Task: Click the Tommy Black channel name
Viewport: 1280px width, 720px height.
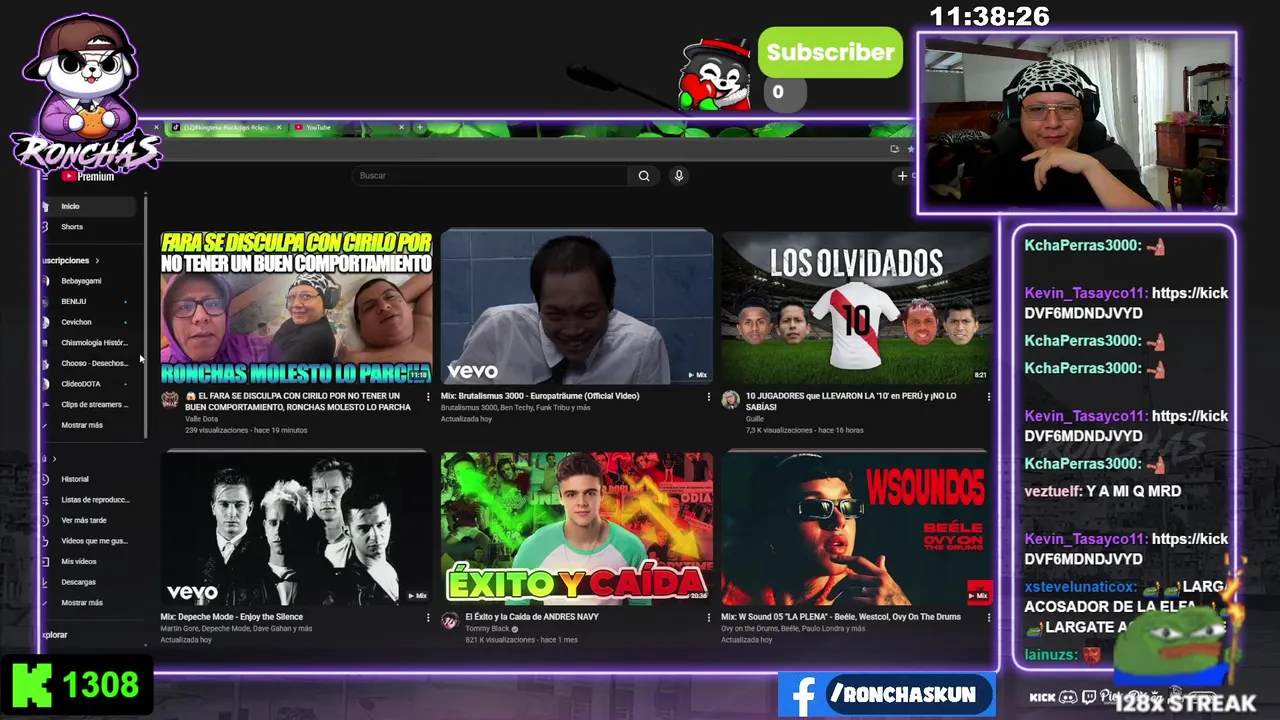Action: (487, 629)
